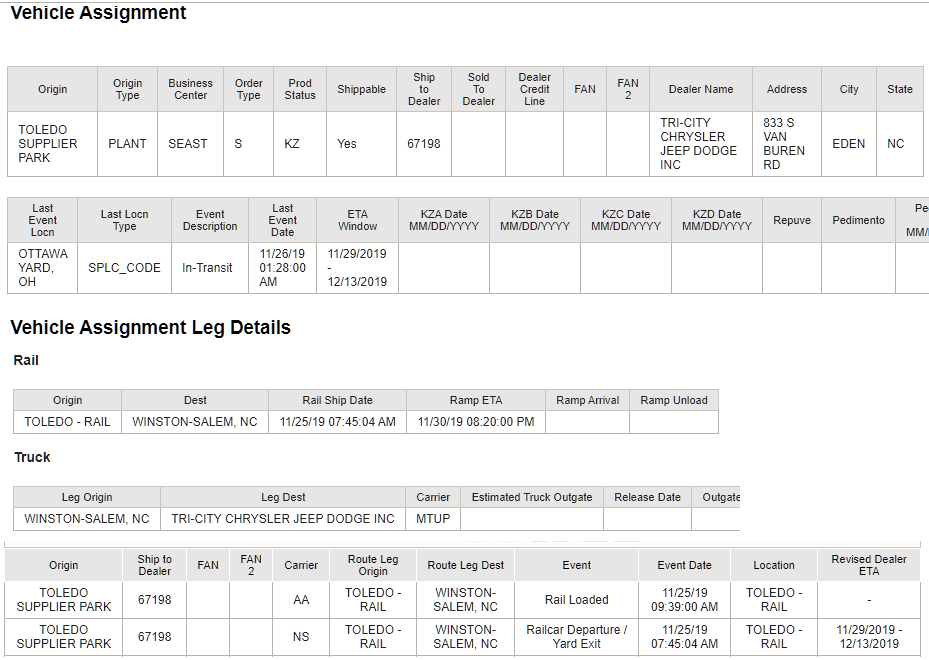Click the 'KZA Date' column header
This screenshot has width=929, height=660.
pyautogui.click(x=444, y=220)
